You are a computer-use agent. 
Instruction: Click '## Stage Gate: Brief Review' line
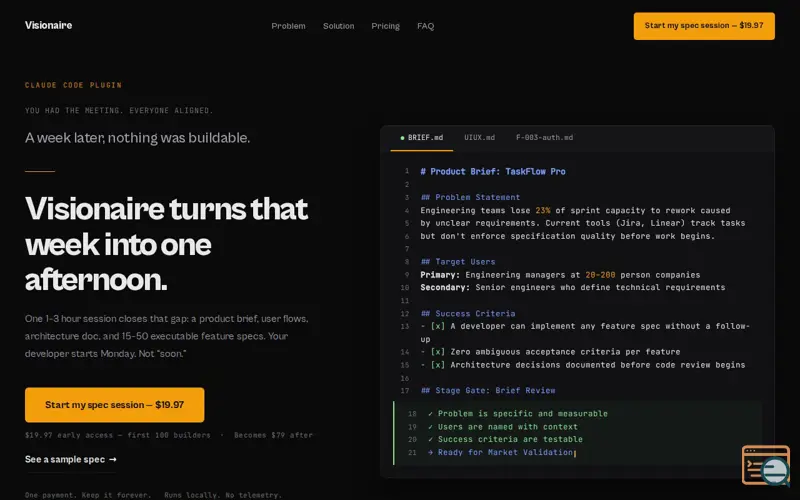[488, 390]
